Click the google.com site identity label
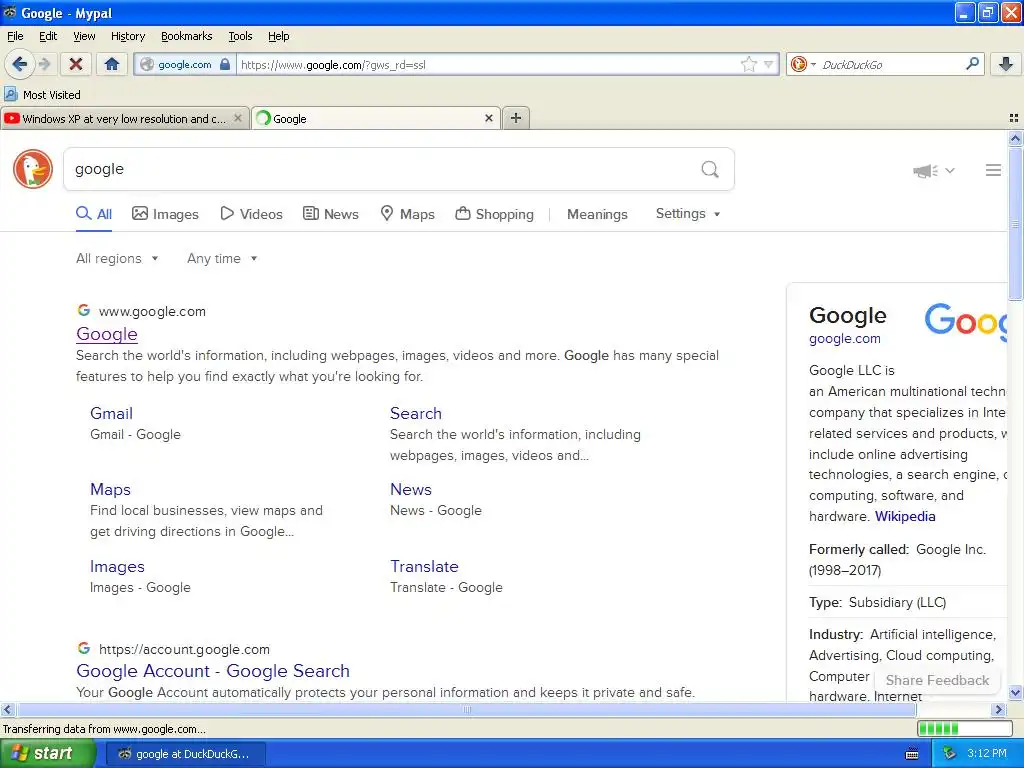This screenshot has height=768, width=1024. click(184, 65)
